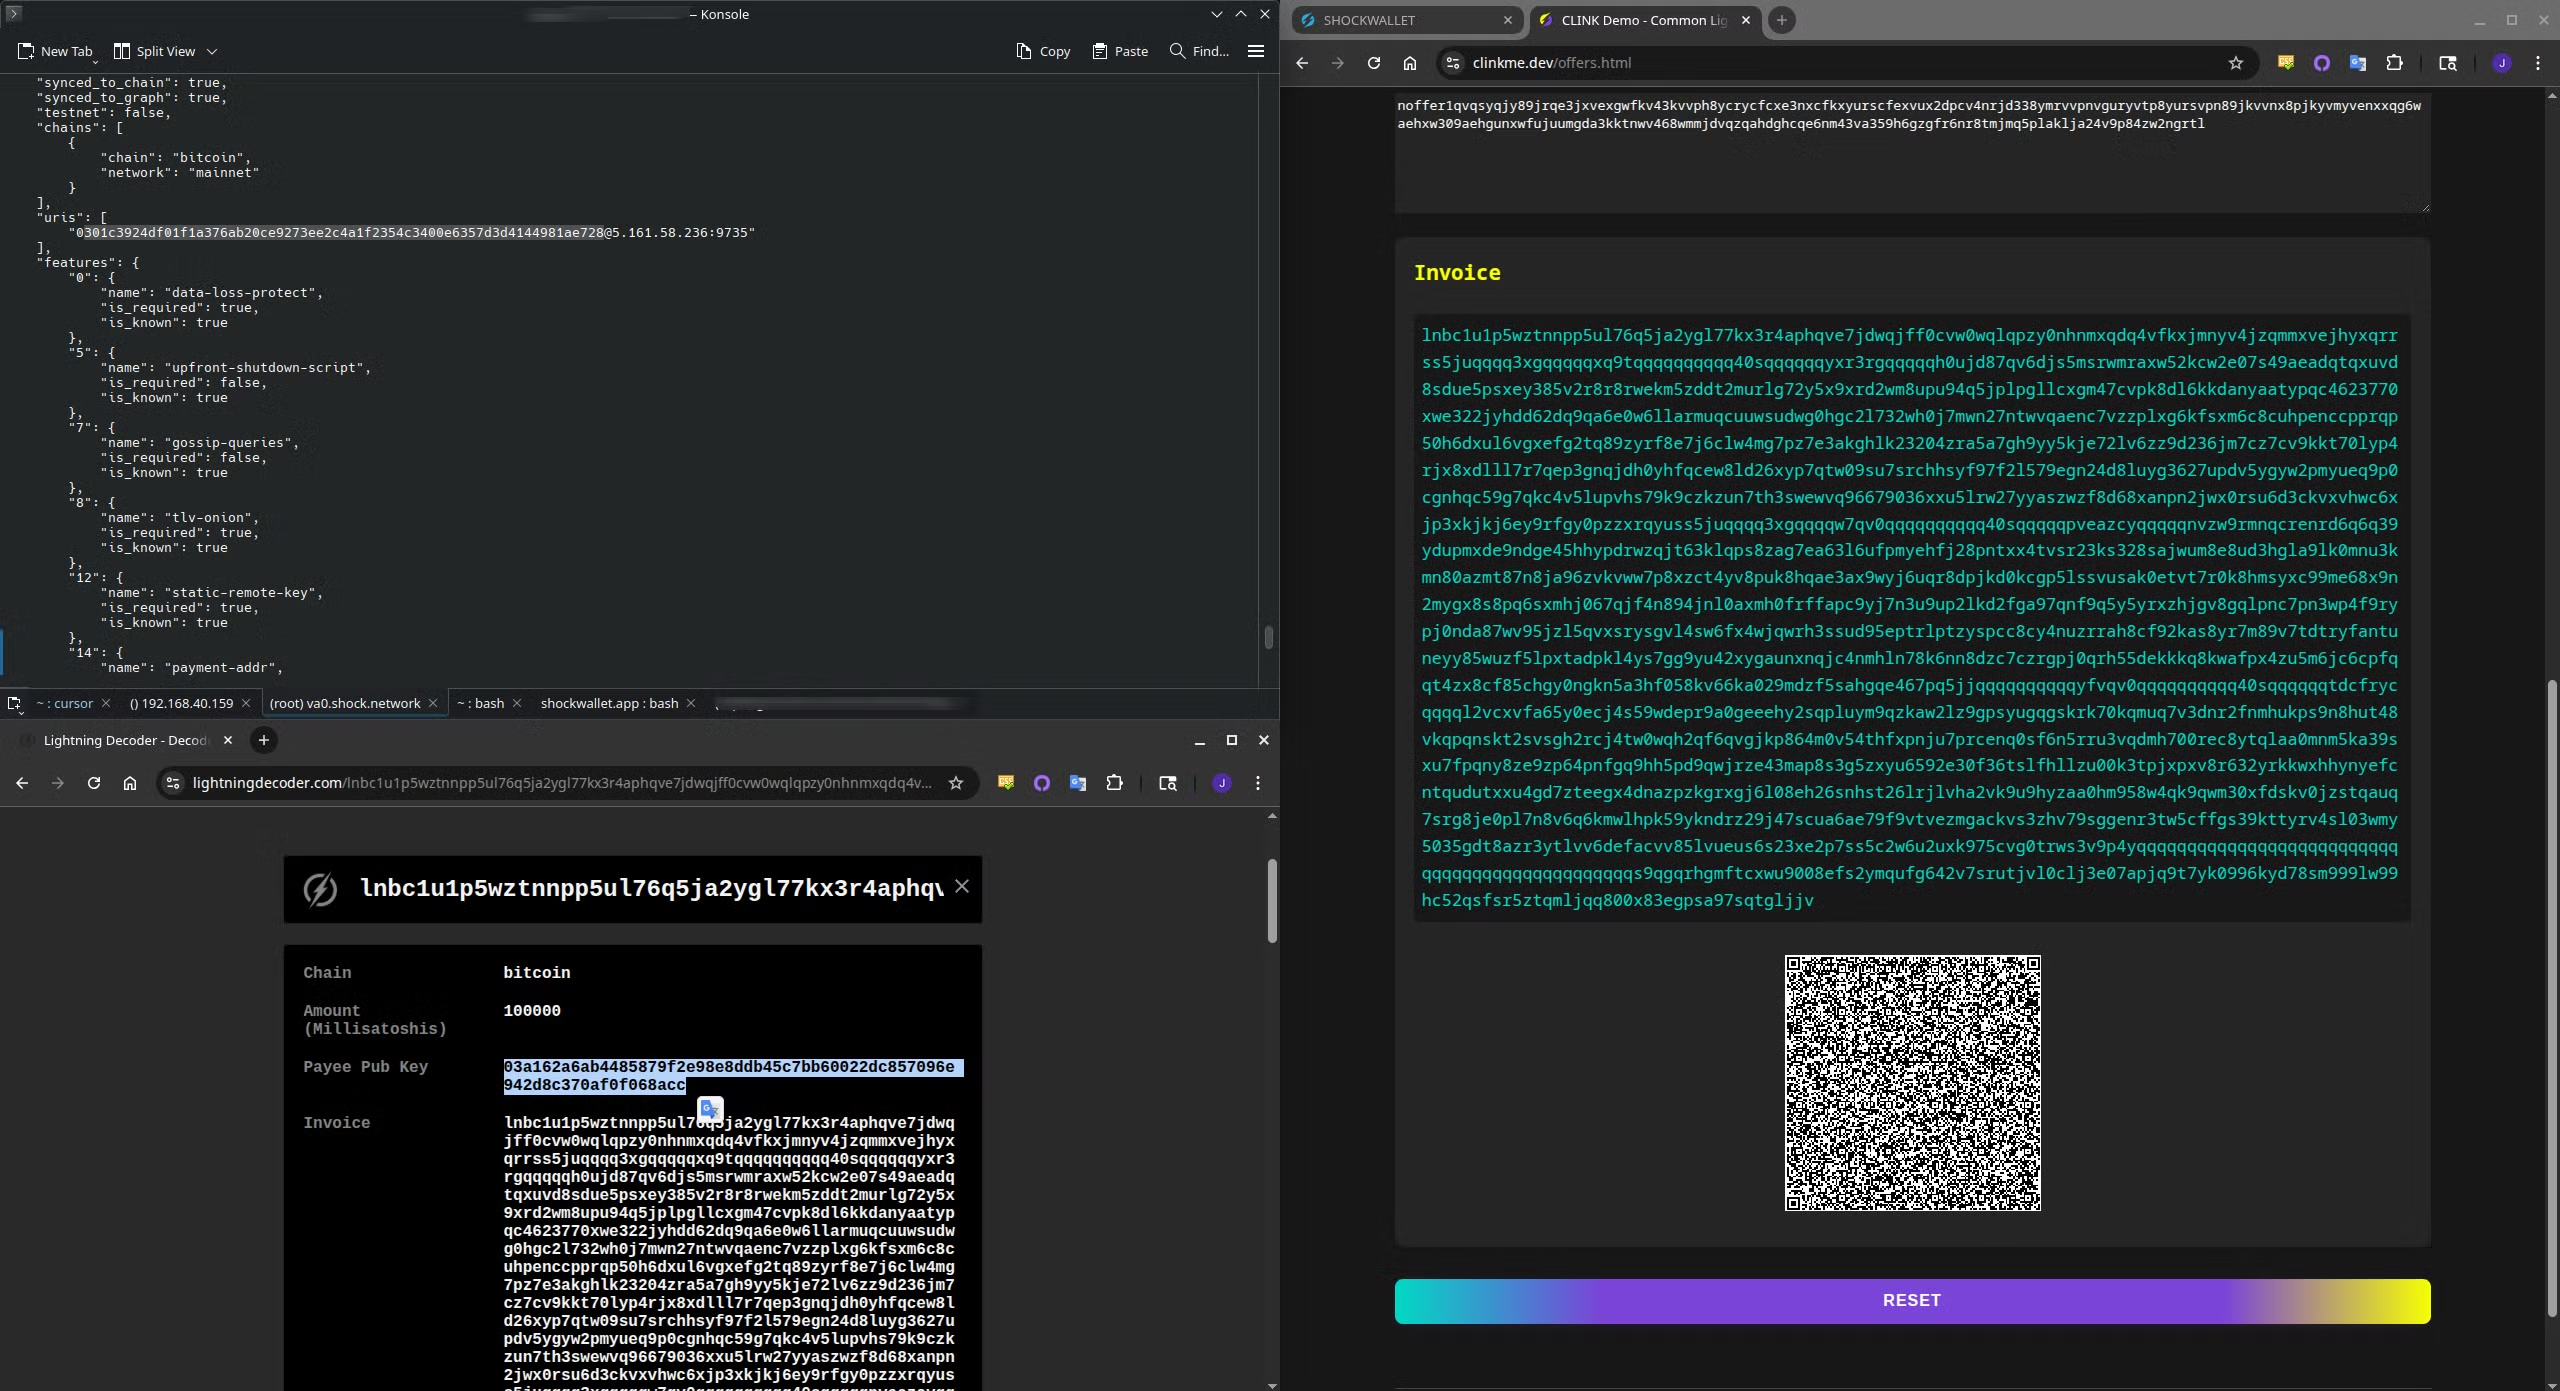Switch to the shockwallet.app : bash terminal tab
The image size is (2560, 1391).
[x=609, y=703]
